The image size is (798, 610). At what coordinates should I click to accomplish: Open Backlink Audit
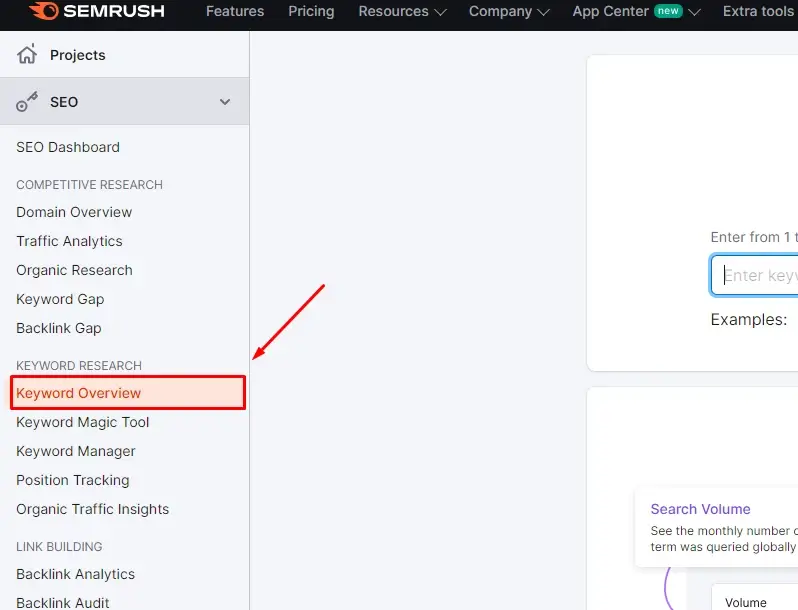coord(63,602)
